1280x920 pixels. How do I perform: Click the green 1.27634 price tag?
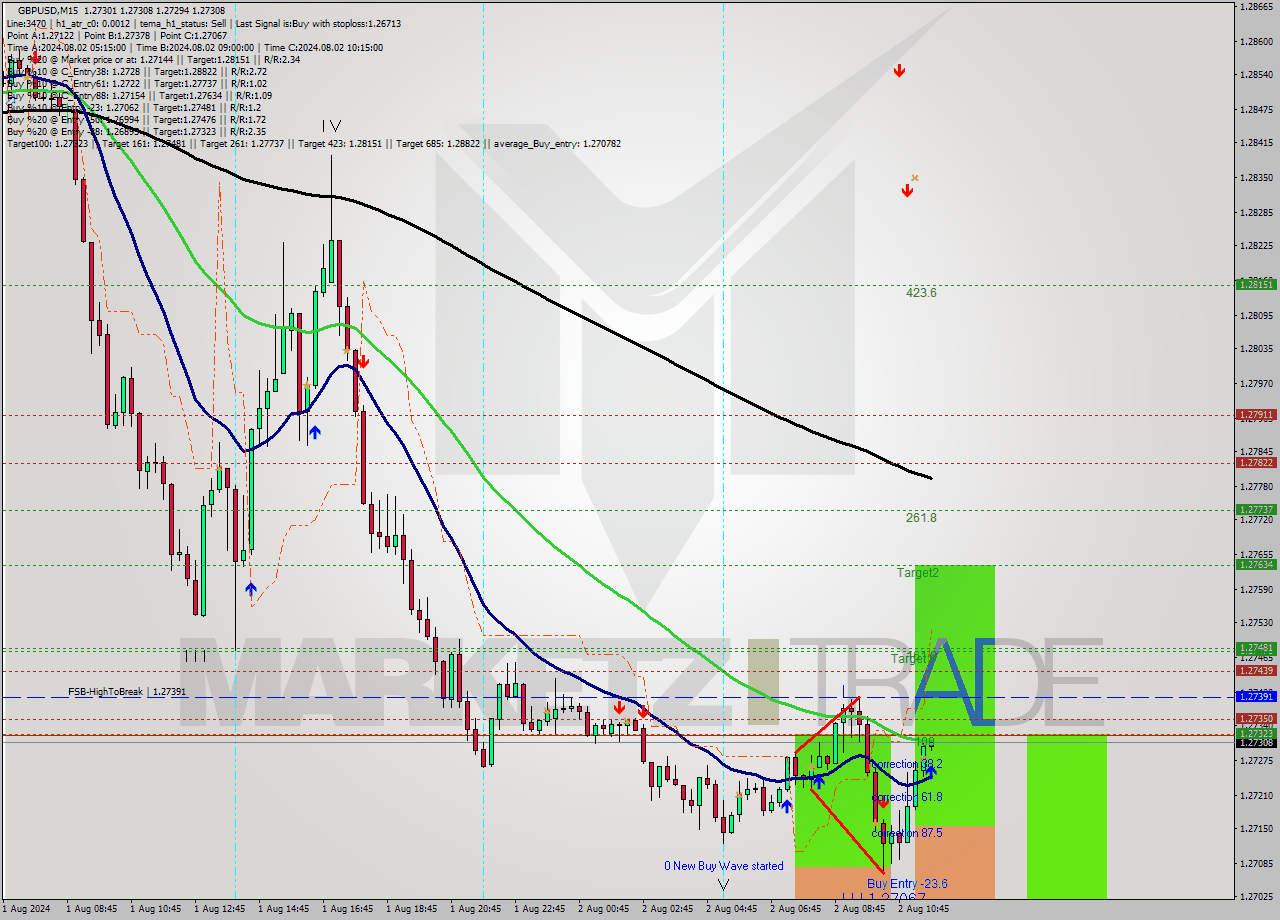click(1256, 564)
